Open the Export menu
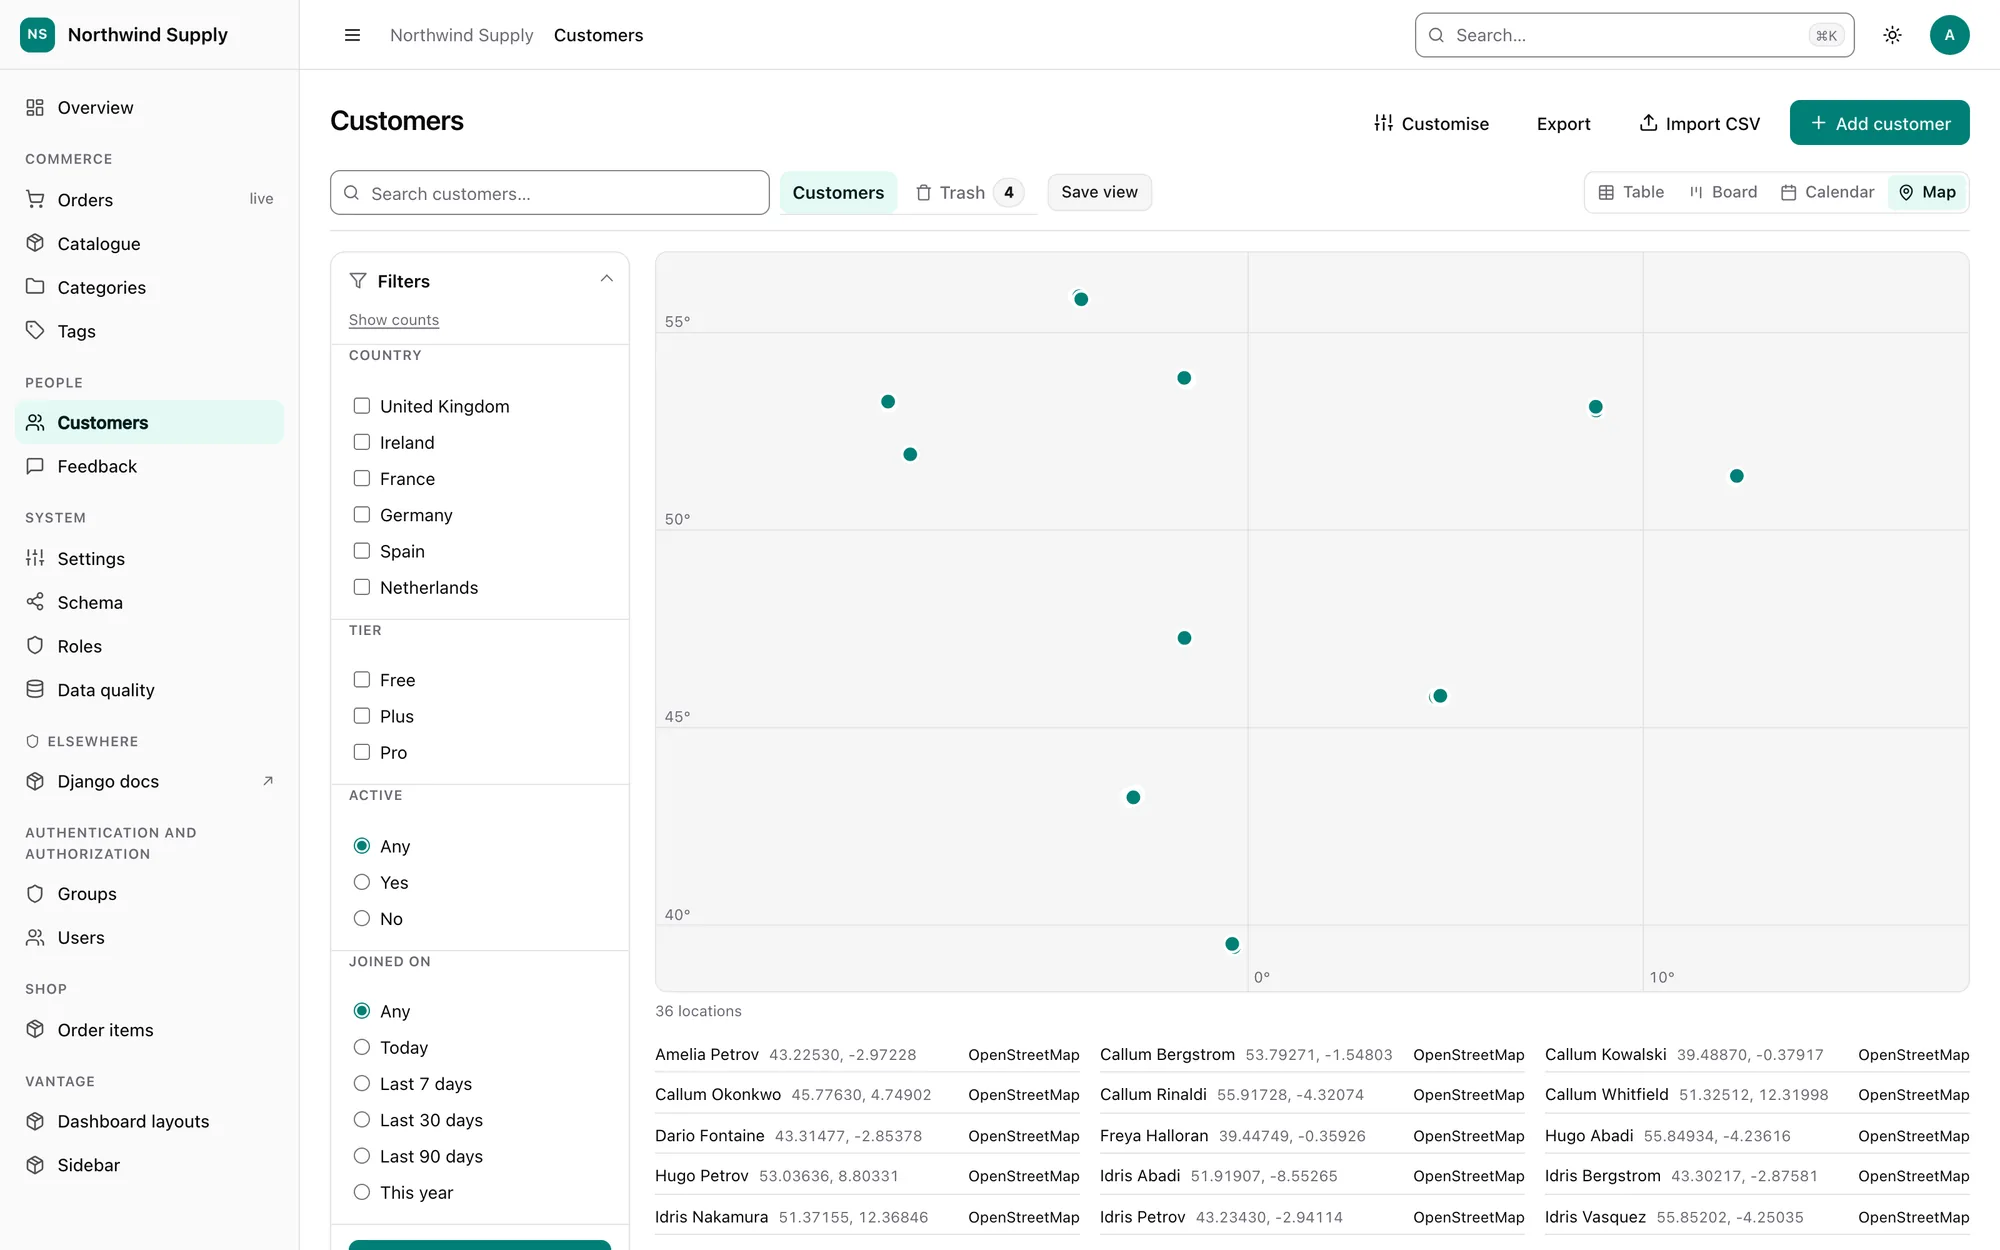Image resolution: width=2000 pixels, height=1250 pixels. (1563, 123)
